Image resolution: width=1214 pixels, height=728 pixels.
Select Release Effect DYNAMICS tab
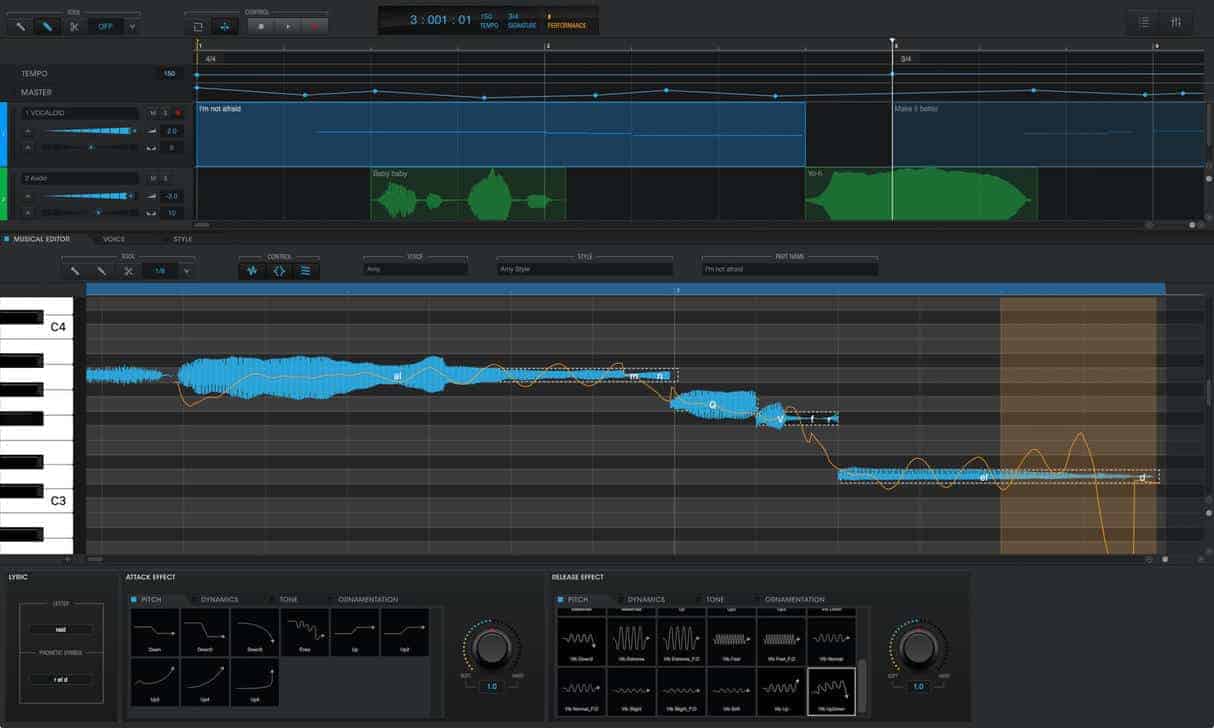[645, 599]
